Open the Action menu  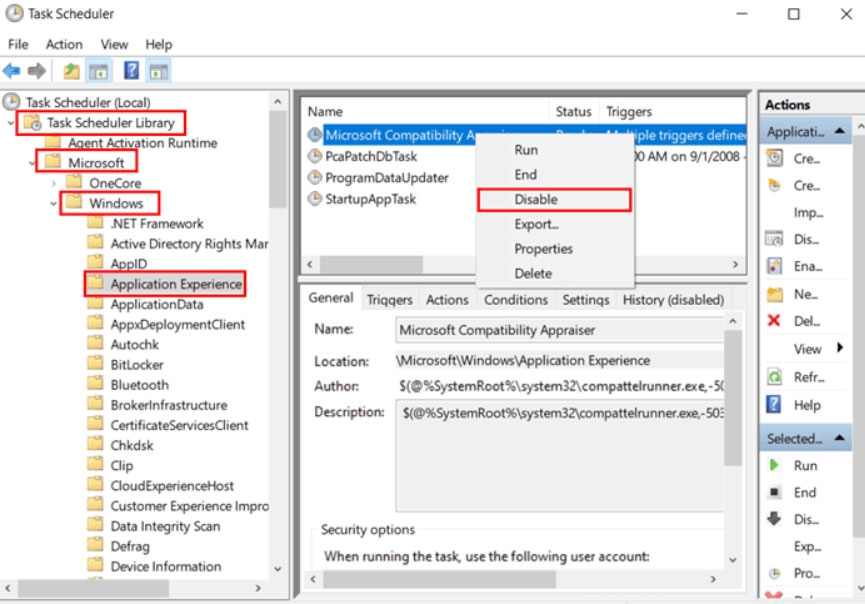[64, 44]
